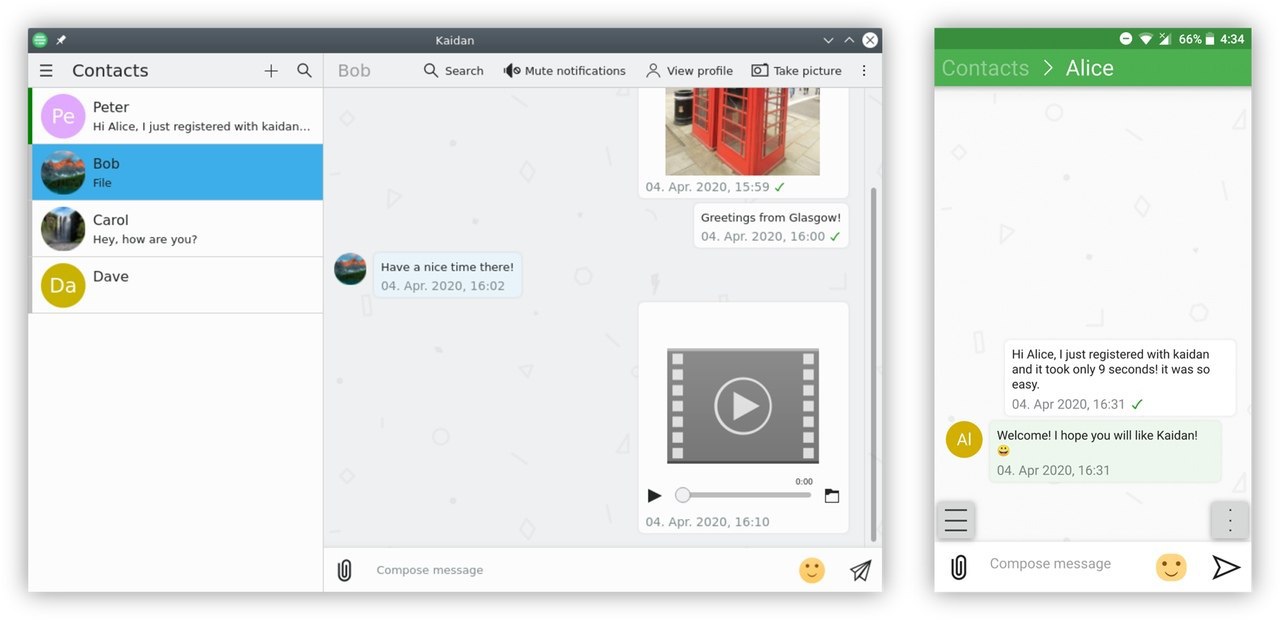Open Dave's conversation
This screenshot has height=620, width=1280.
coord(176,285)
